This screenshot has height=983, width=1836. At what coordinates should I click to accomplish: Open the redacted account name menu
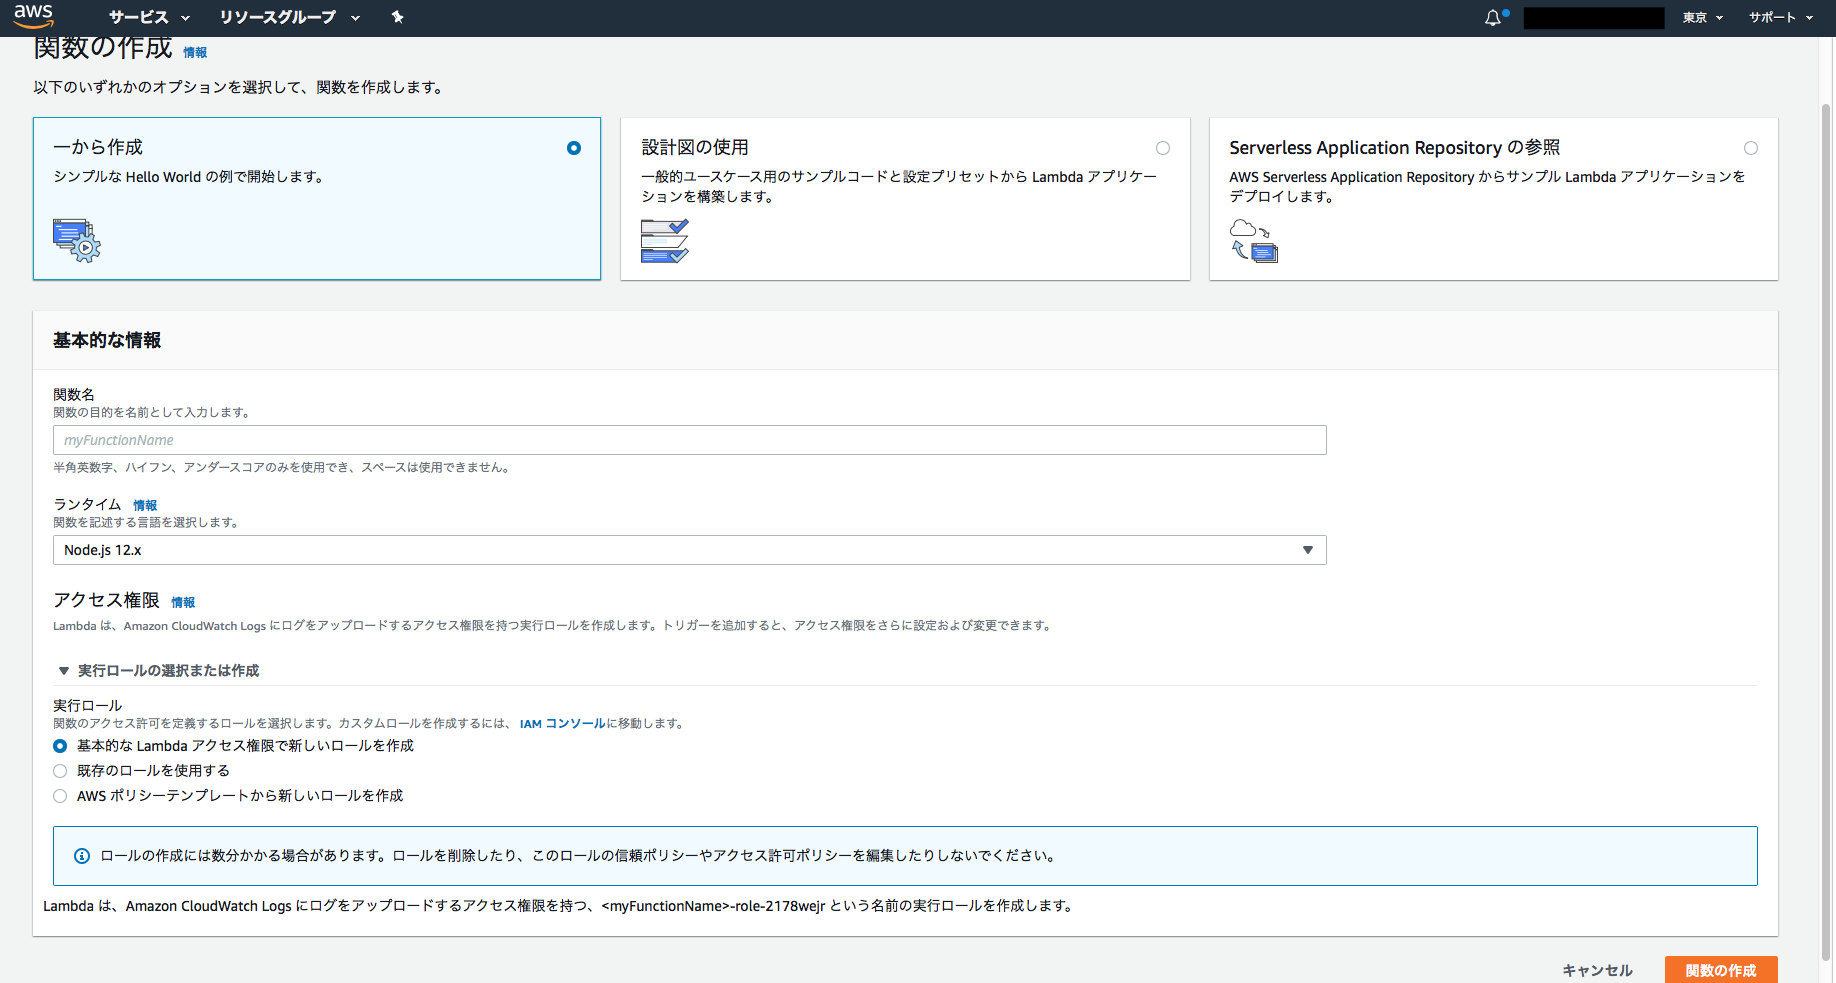(1594, 18)
